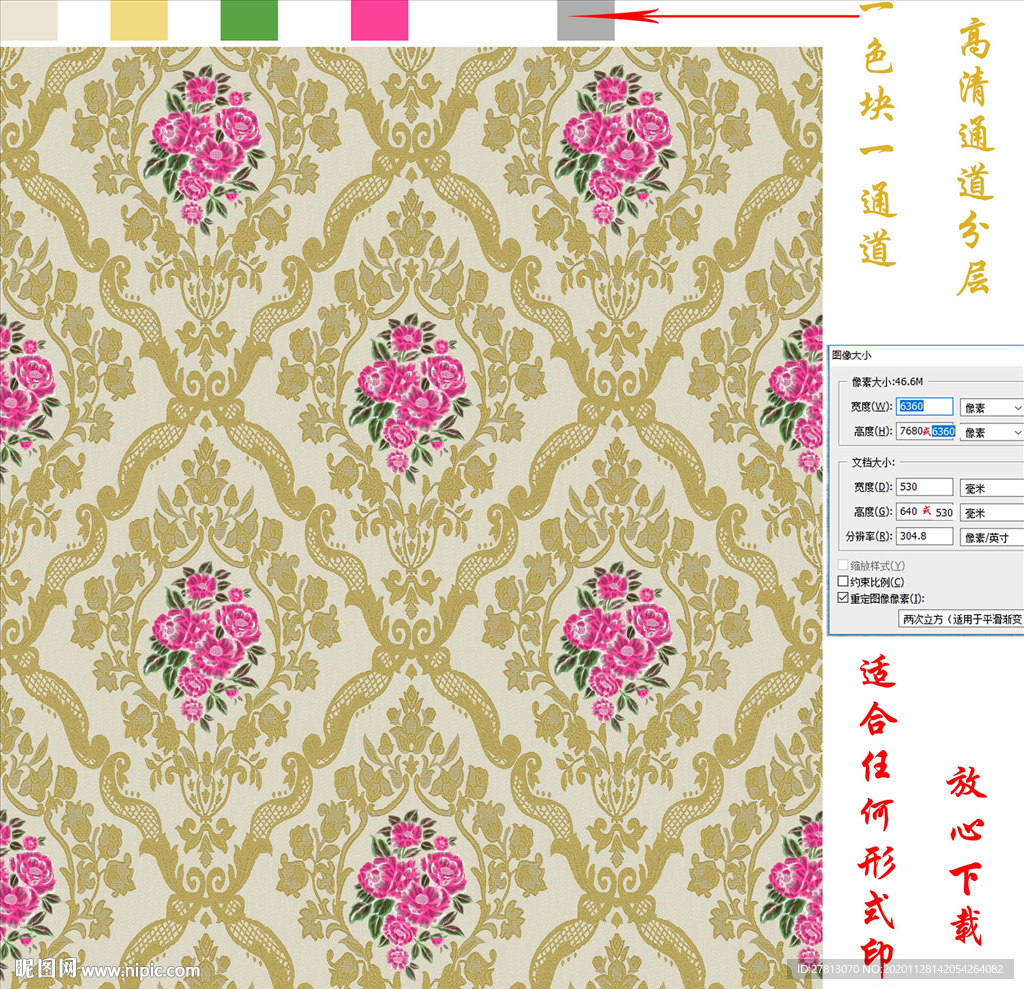Open the document height 毫米 unit dropdown
1024x989 pixels.
(991, 513)
